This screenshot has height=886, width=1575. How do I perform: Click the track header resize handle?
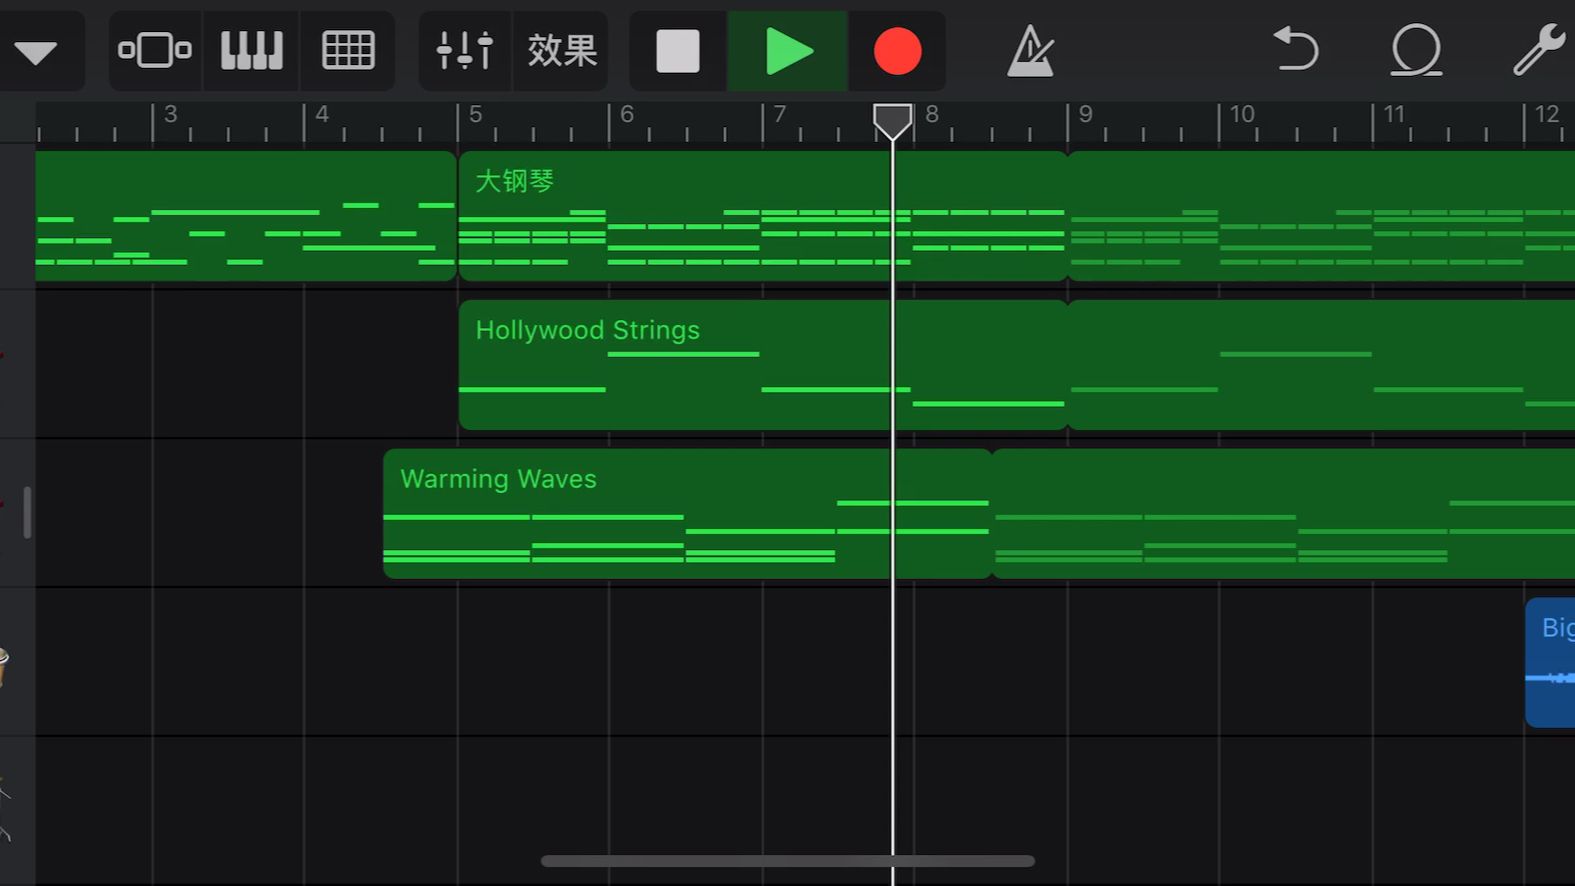click(27, 512)
